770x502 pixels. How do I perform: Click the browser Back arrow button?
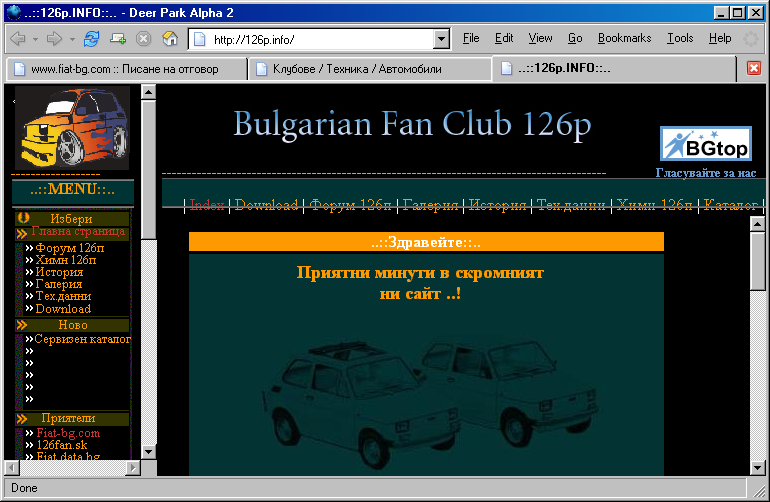[x=17, y=39]
